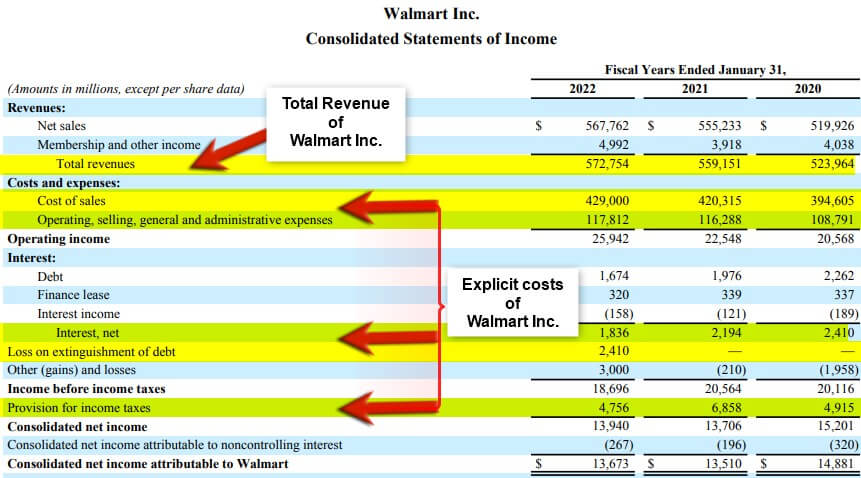Viewport: 861px width, 478px height.
Task: Click the 'Debt' row label
Action: coord(50,277)
